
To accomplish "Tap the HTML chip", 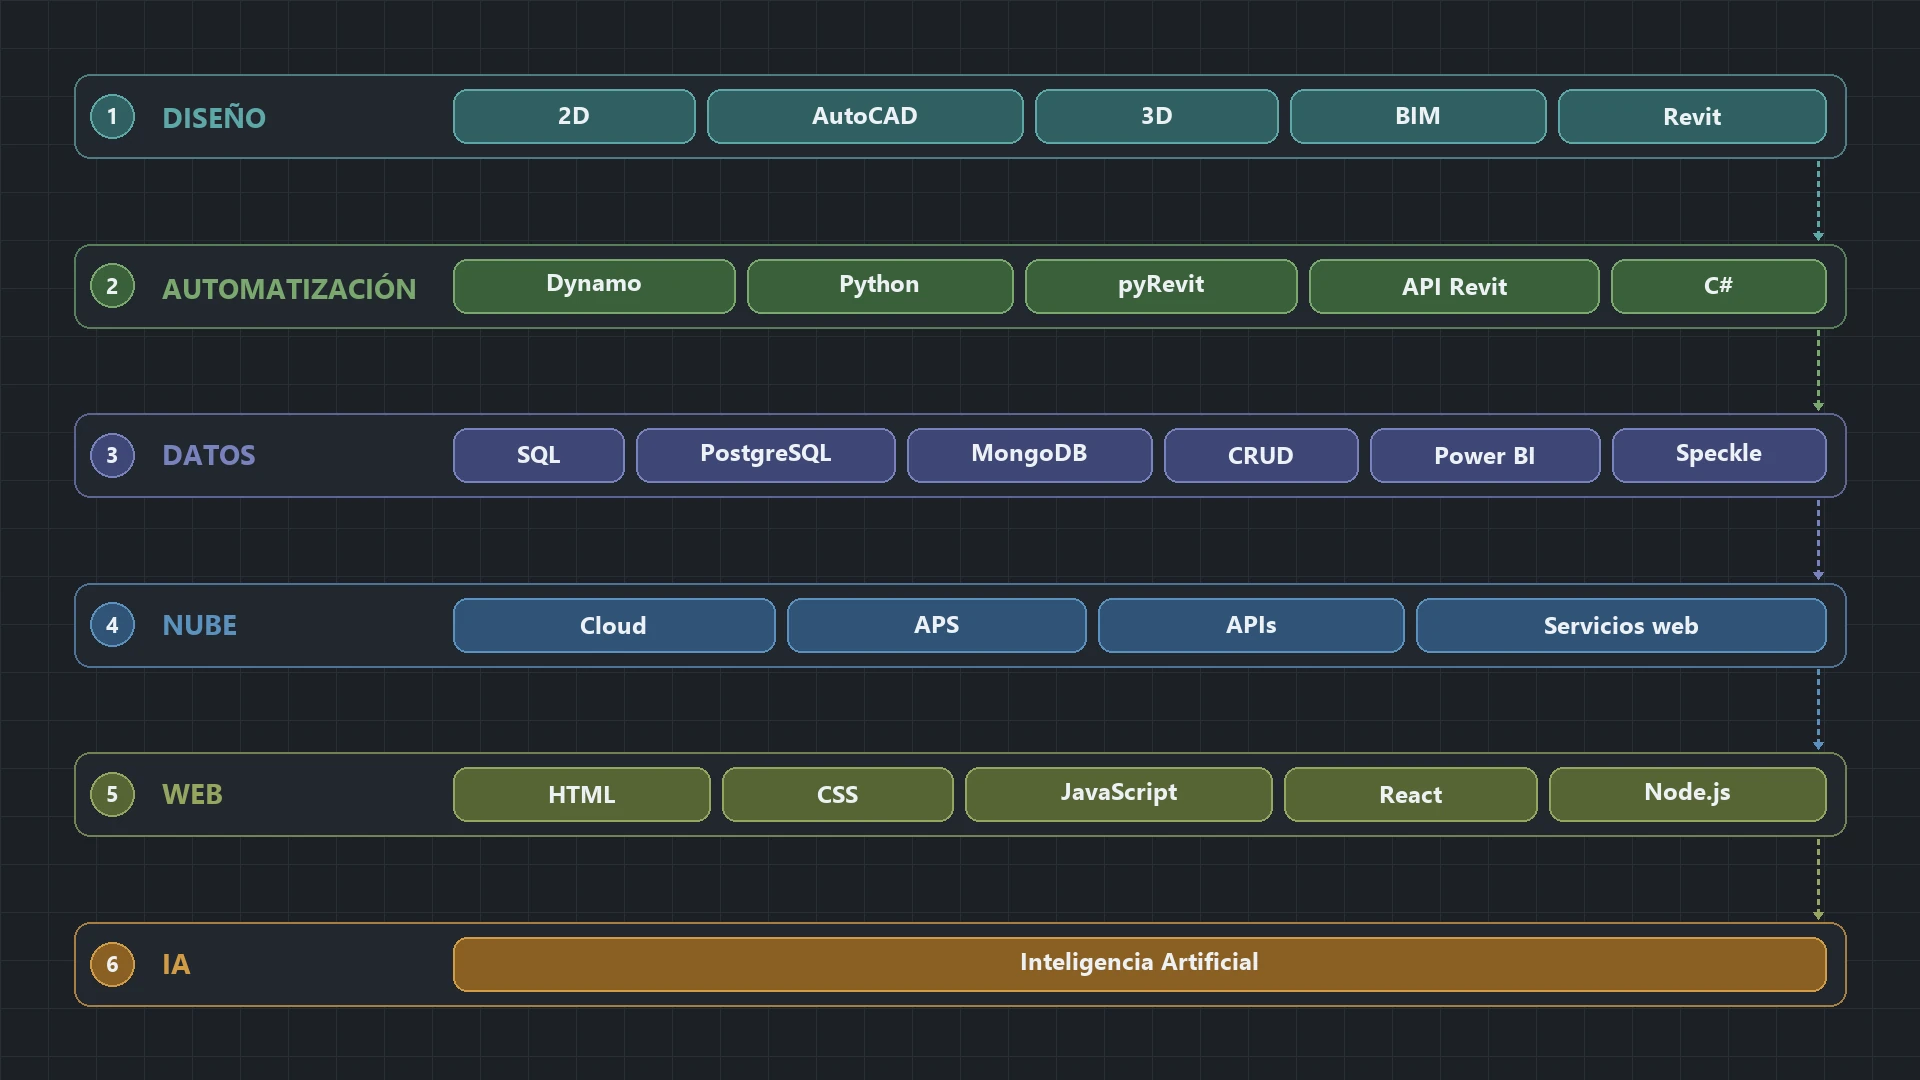I will click(x=582, y=795).
